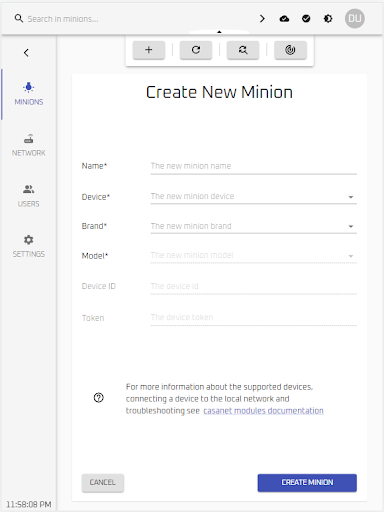This screenshot has width=384, height=512.
Task: Click the Token input field
Action: (x=254, y=317)
